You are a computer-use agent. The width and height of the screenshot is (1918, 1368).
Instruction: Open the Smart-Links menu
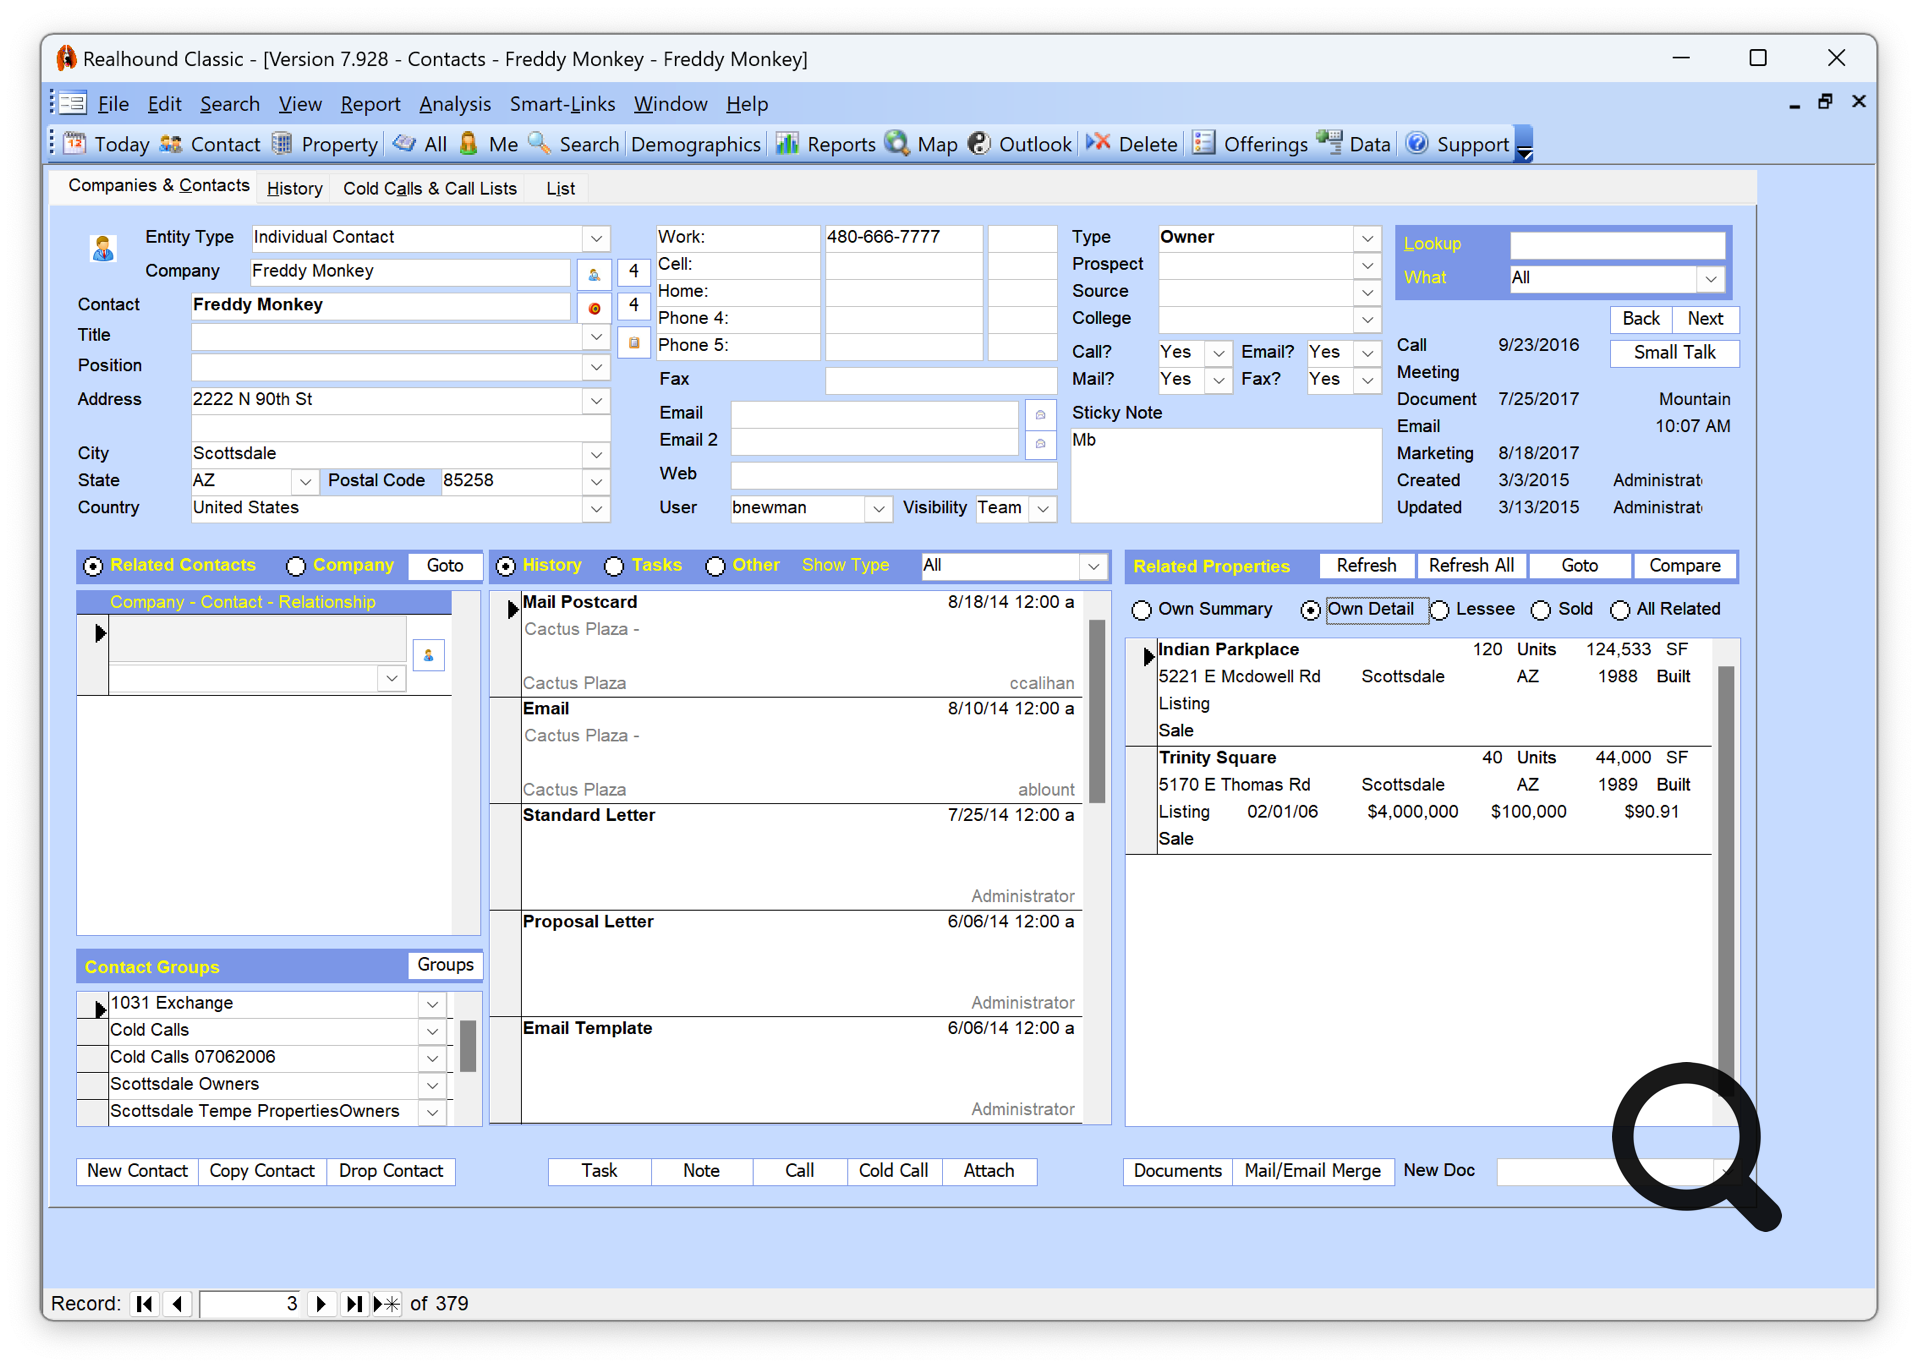[x=562, y=104]
